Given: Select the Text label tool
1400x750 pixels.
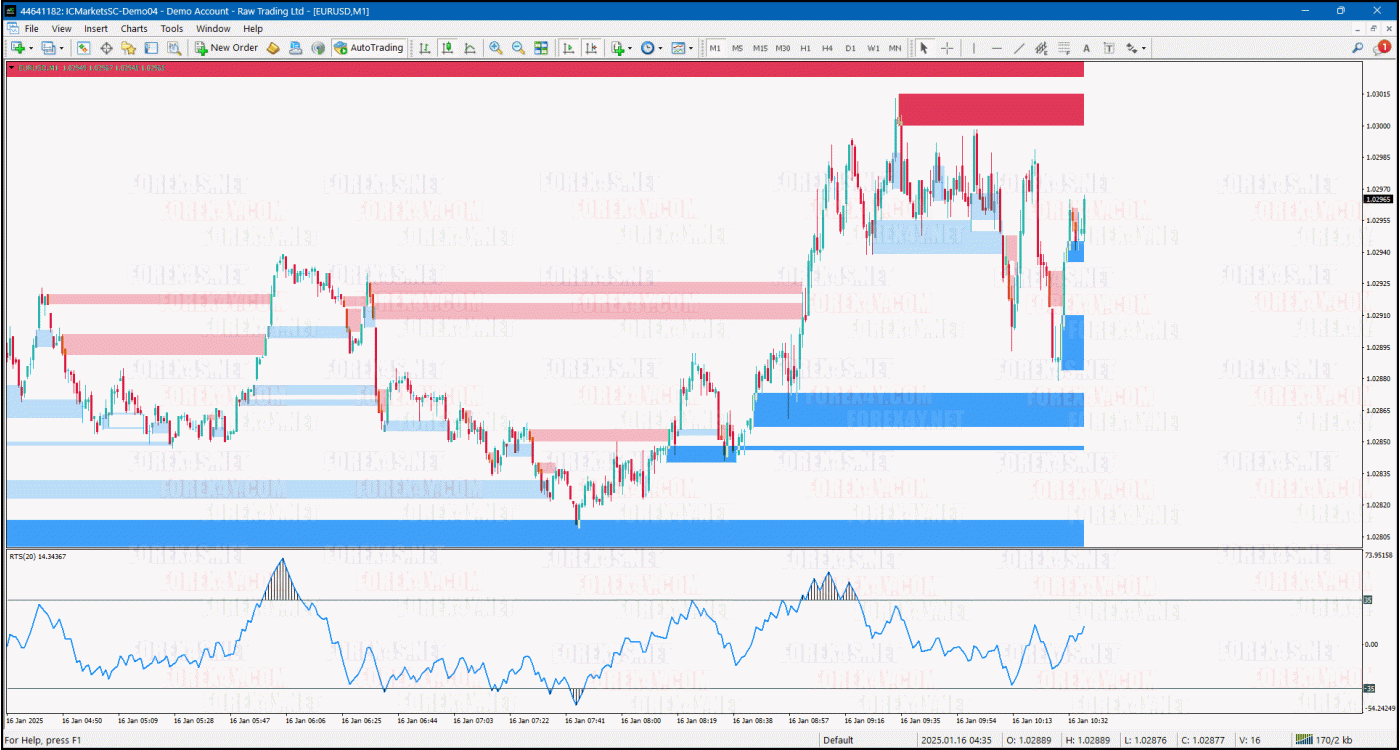Looking at the screenshot, I should (x=1086, y=48).
